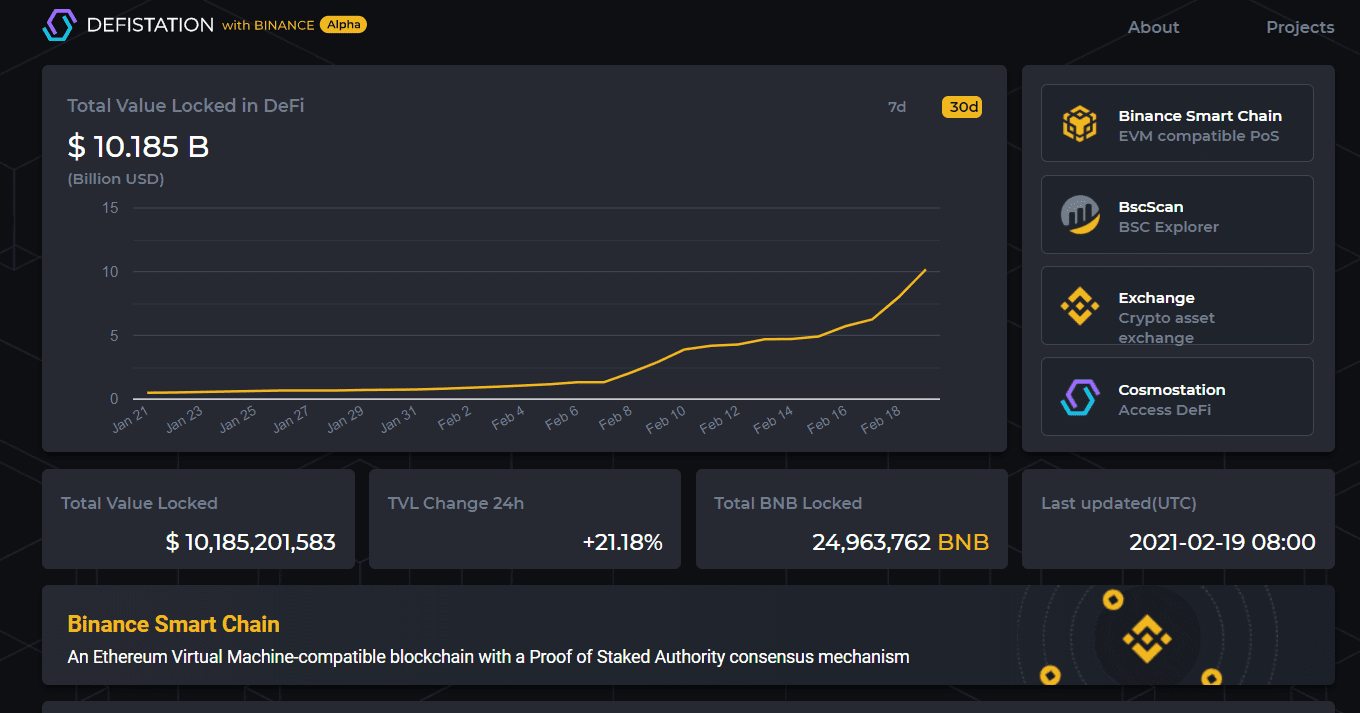Open the Exchange crypto asset card

[1177, 306]
